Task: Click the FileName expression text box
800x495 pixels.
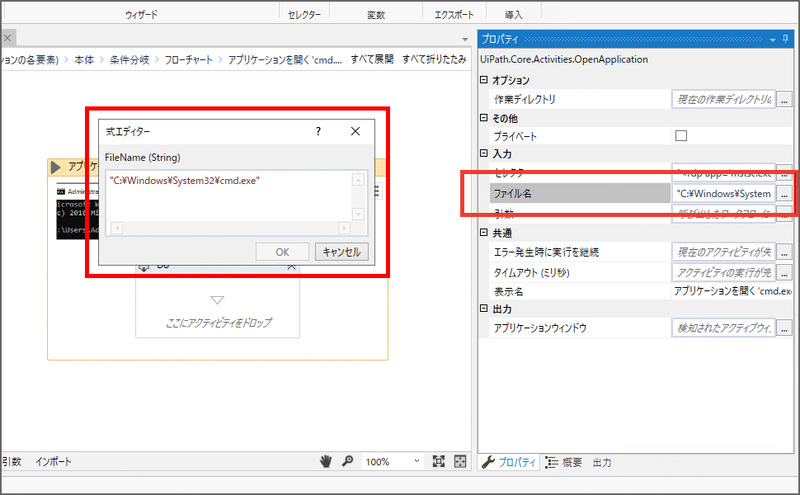Action: pos(229,196)
